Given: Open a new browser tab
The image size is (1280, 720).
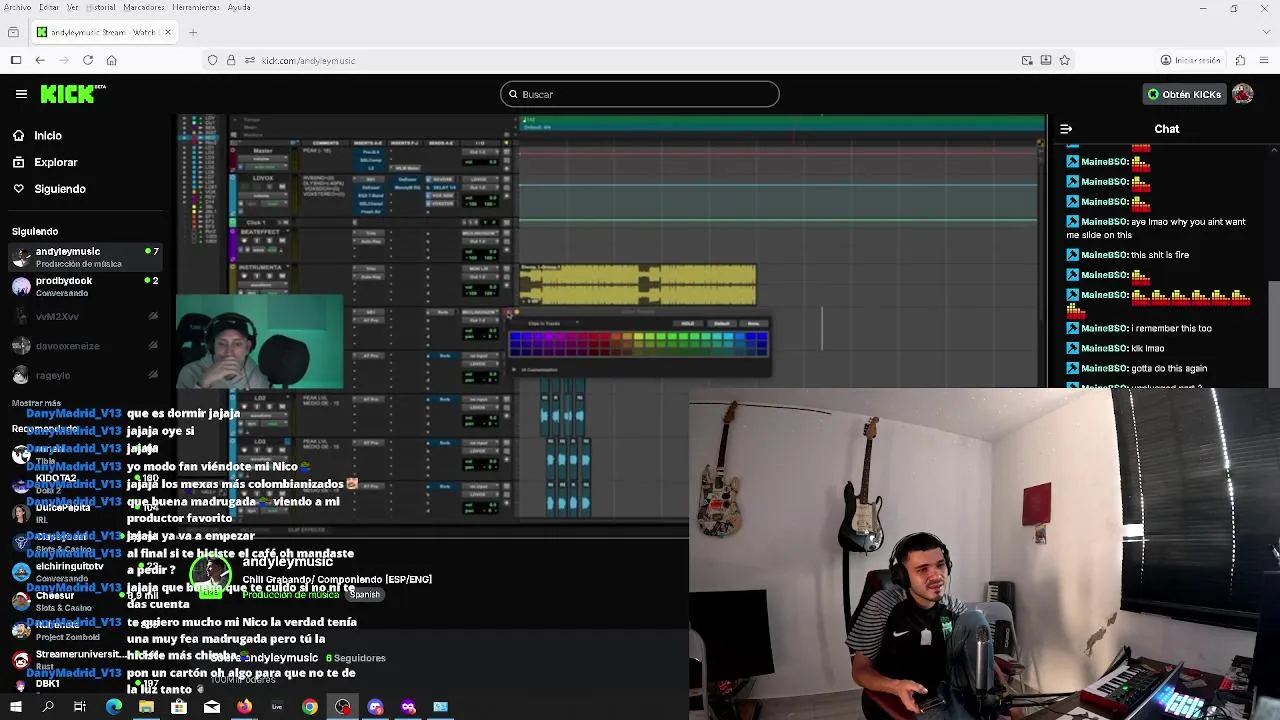Looking at the screenshot, I should coord(193,32).
